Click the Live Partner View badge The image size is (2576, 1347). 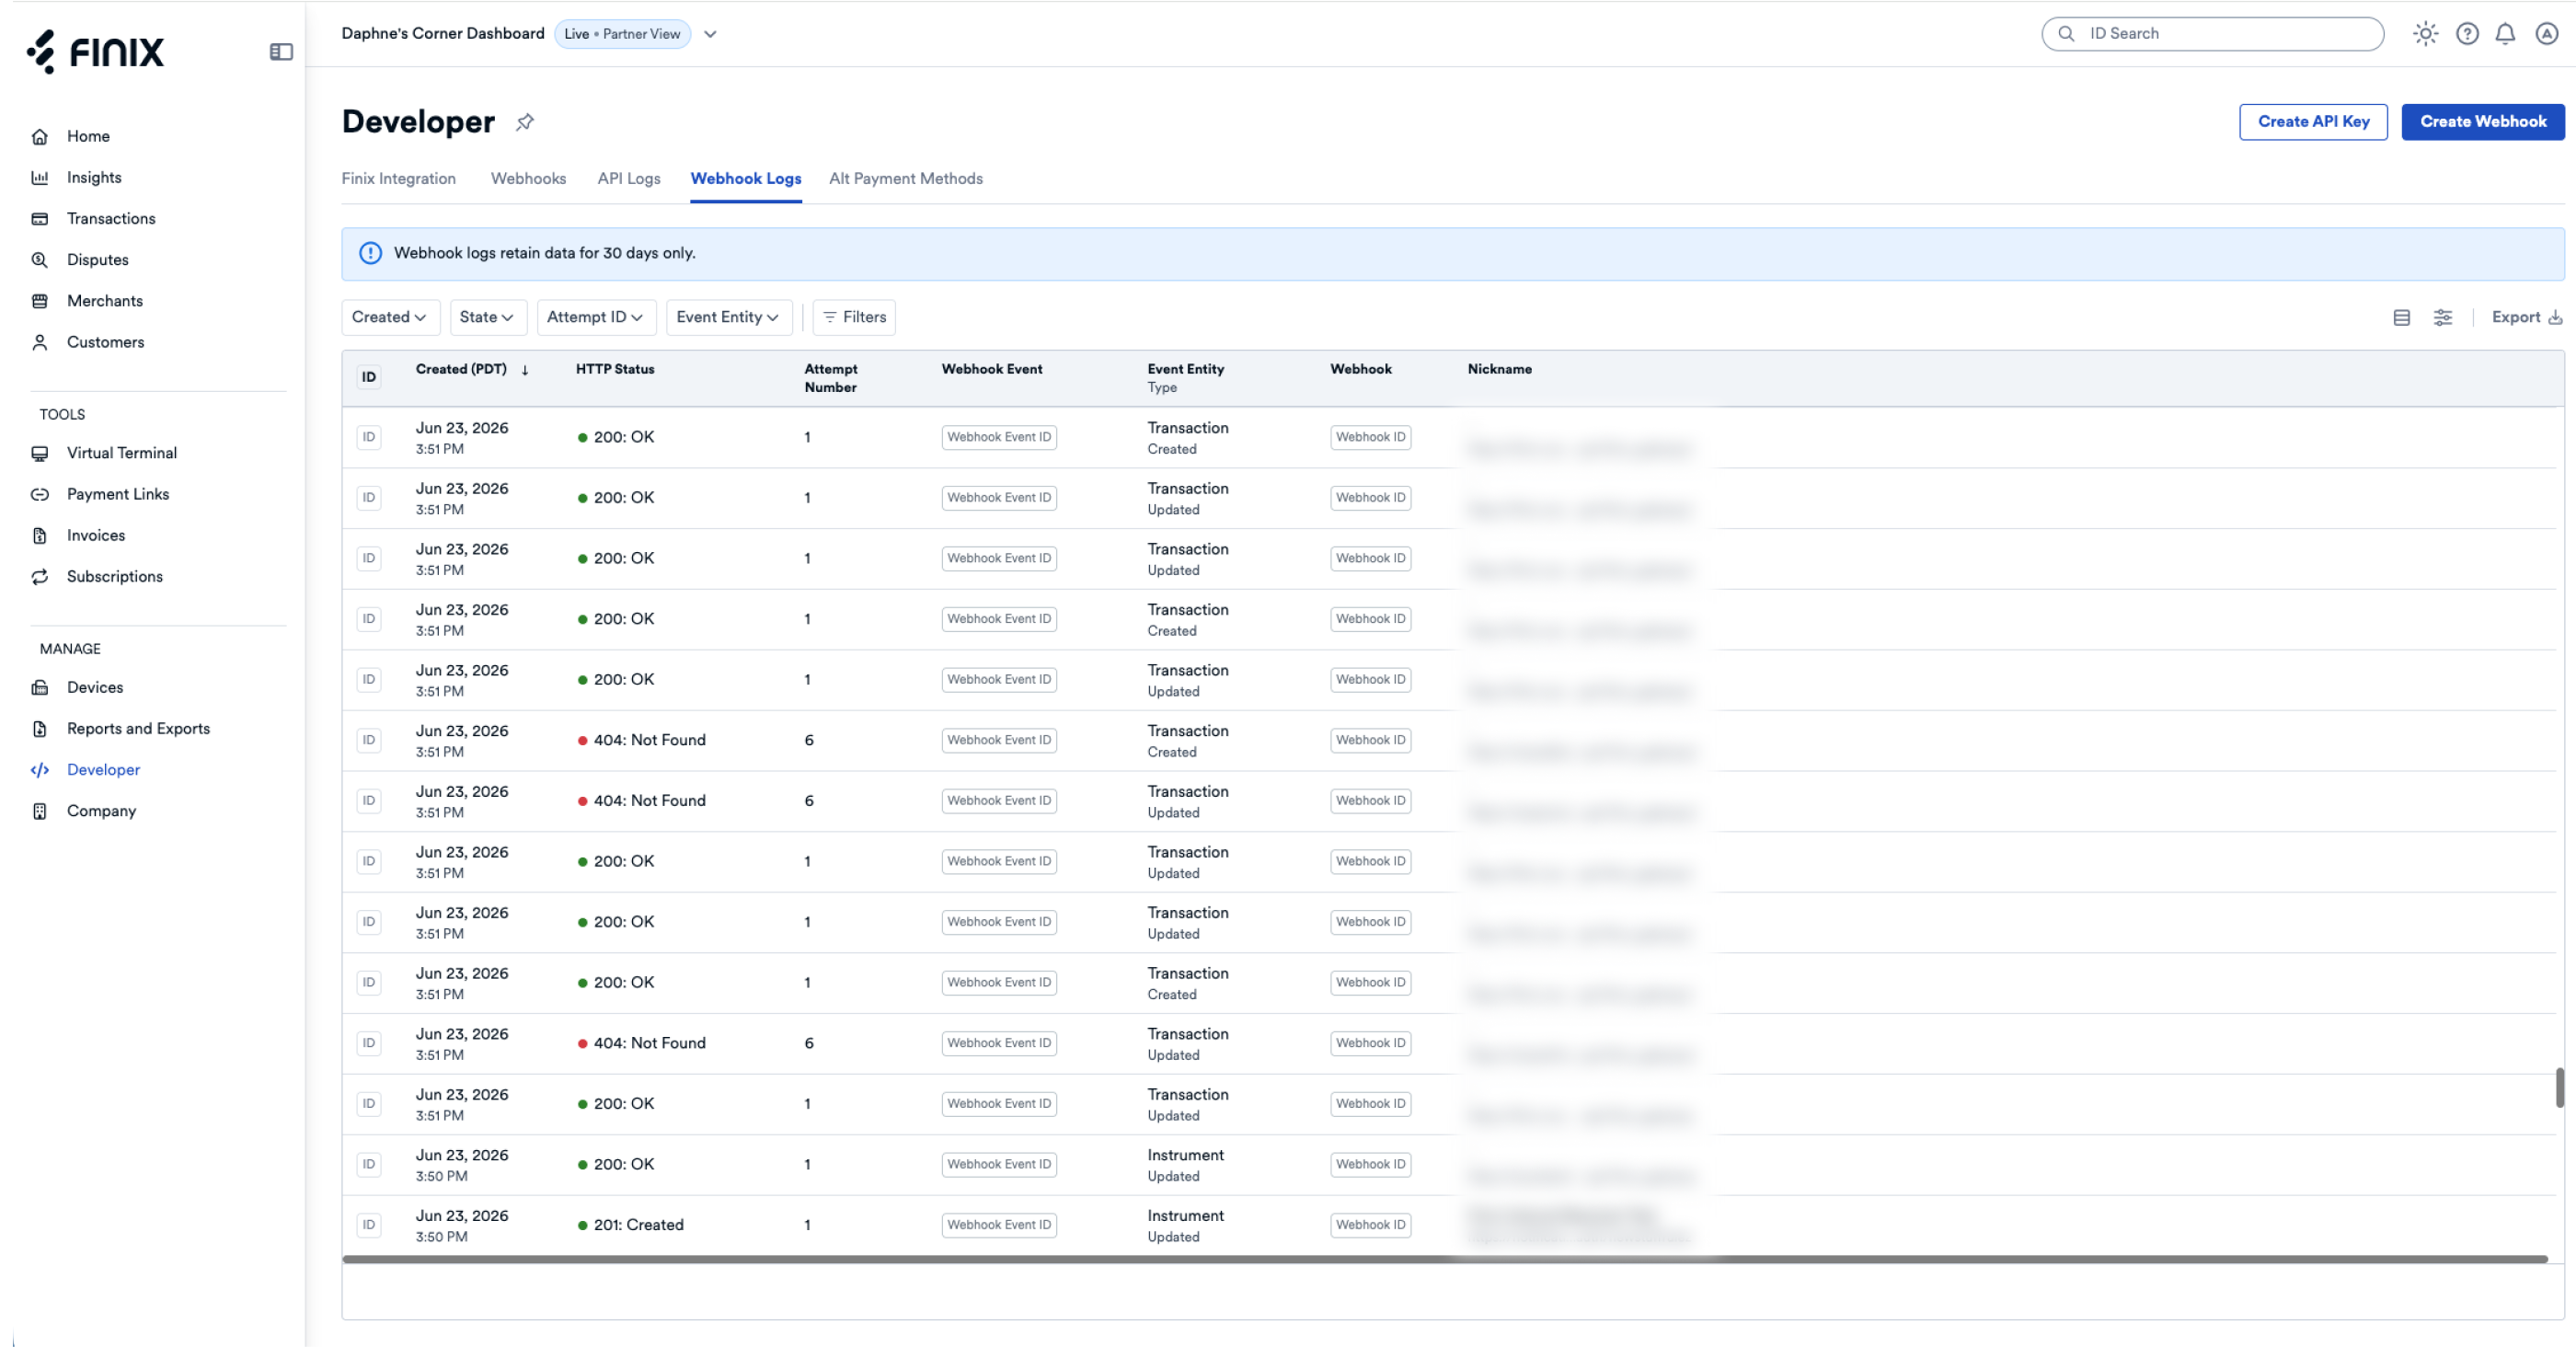click(x=622, y=34)
